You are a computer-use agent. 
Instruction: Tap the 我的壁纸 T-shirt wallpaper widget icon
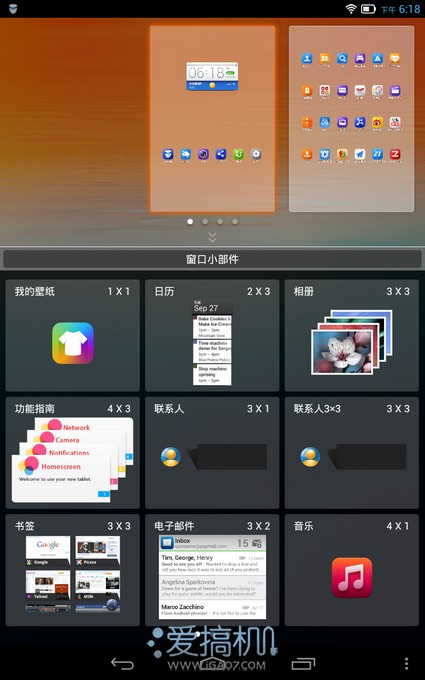point(73,343)
